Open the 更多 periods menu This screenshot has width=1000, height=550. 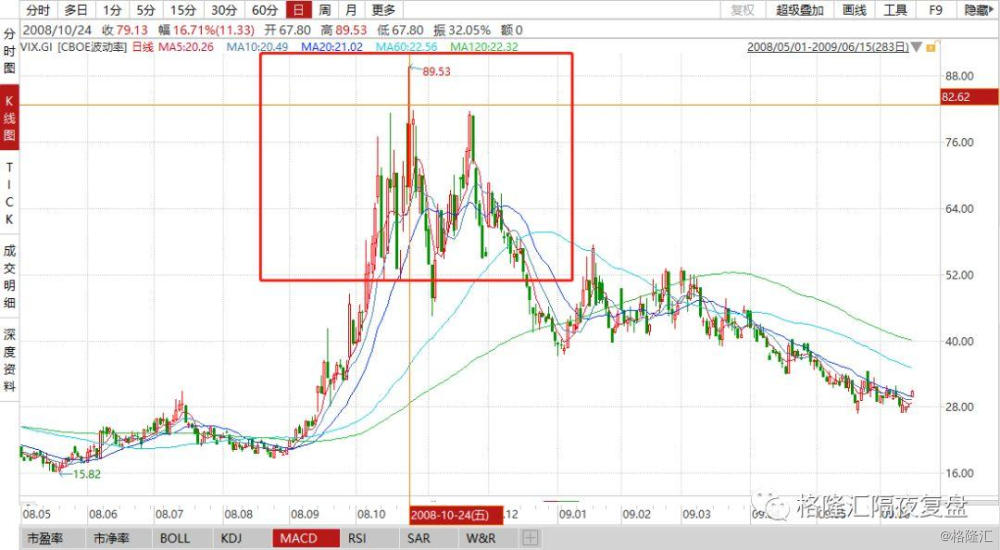coord(383,10)
